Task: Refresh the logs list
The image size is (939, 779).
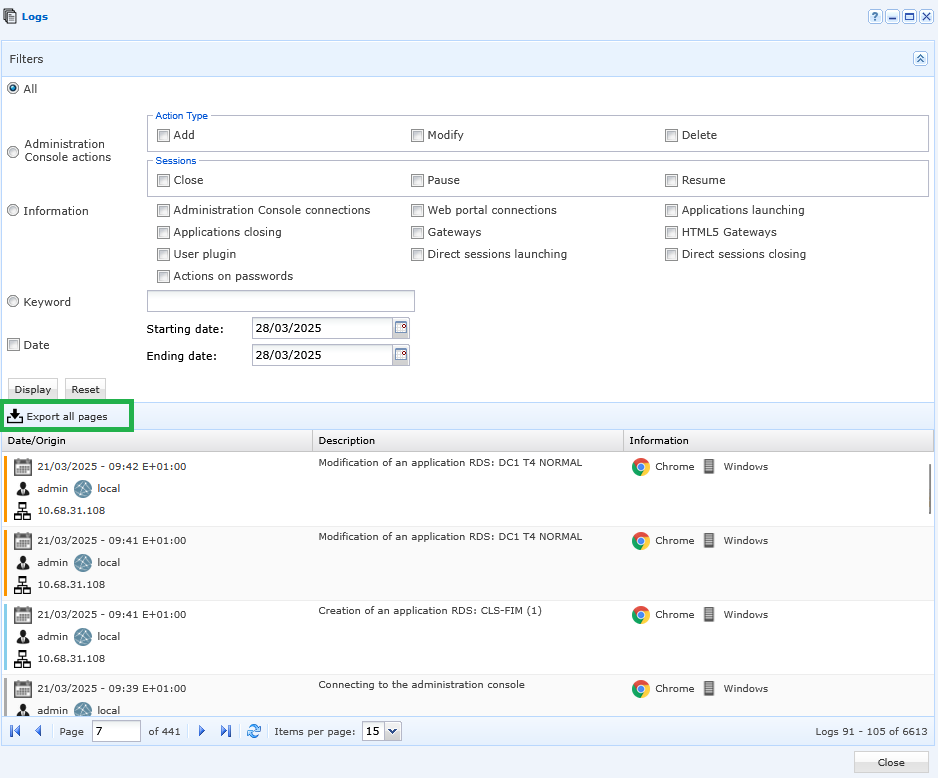Action: 254,731
